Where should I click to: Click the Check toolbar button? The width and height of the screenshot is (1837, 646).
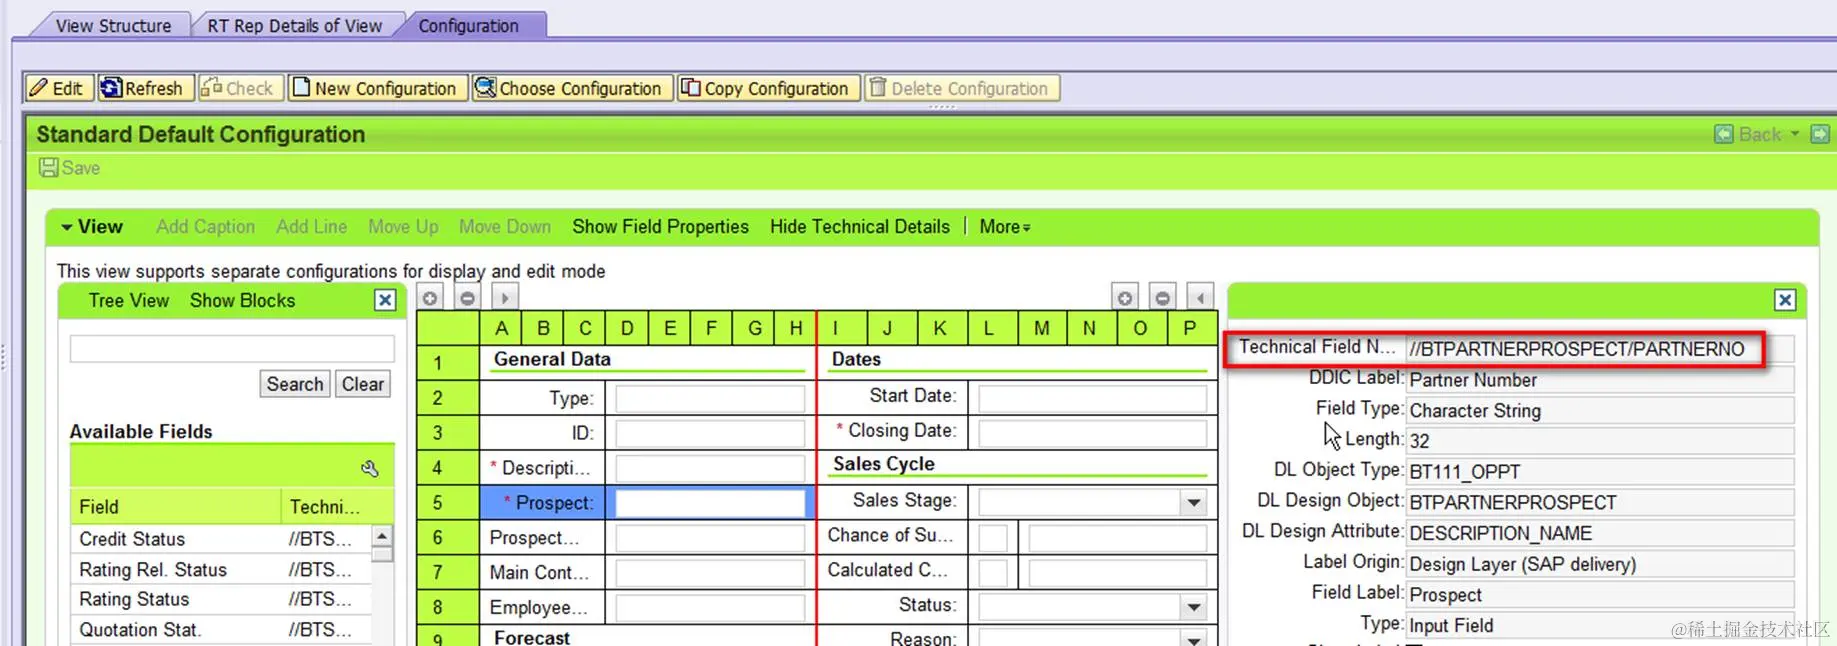(x=239, y=88)
